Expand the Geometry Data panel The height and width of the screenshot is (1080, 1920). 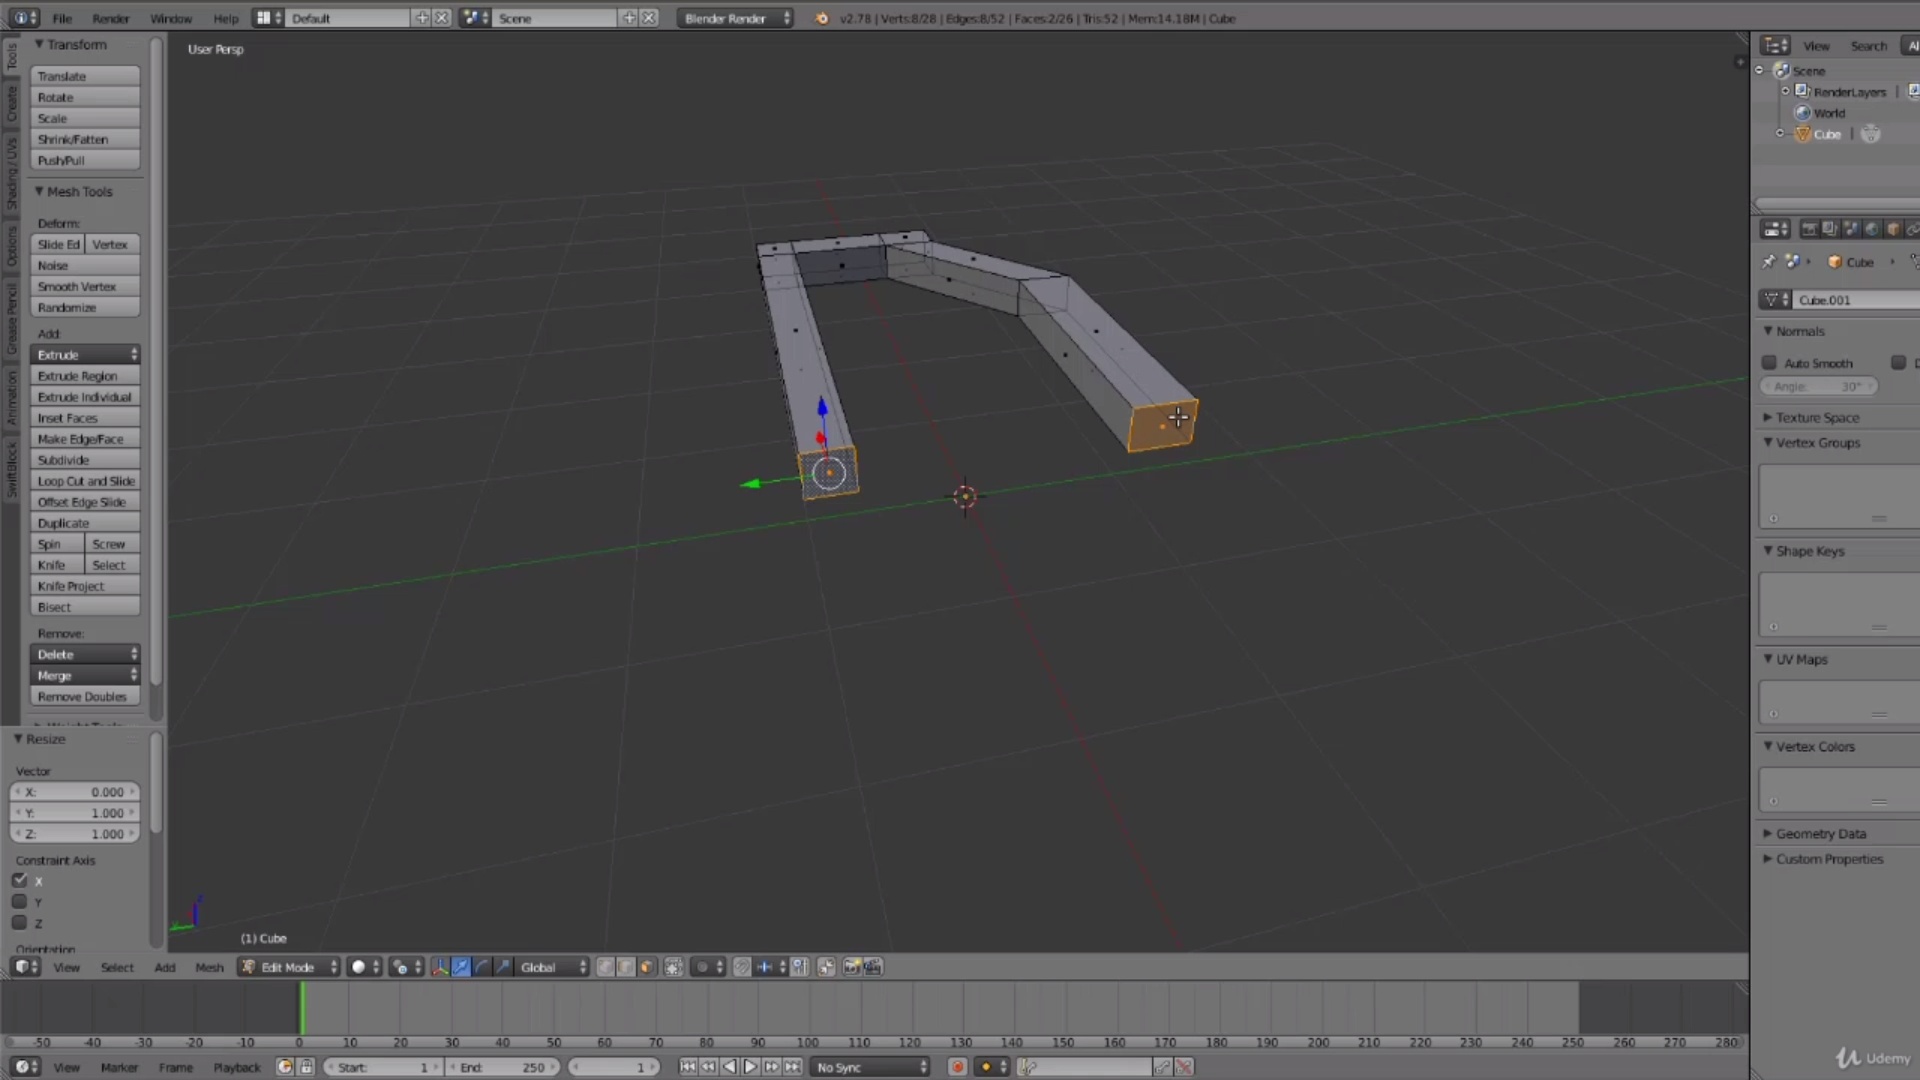coord(1820,833)
